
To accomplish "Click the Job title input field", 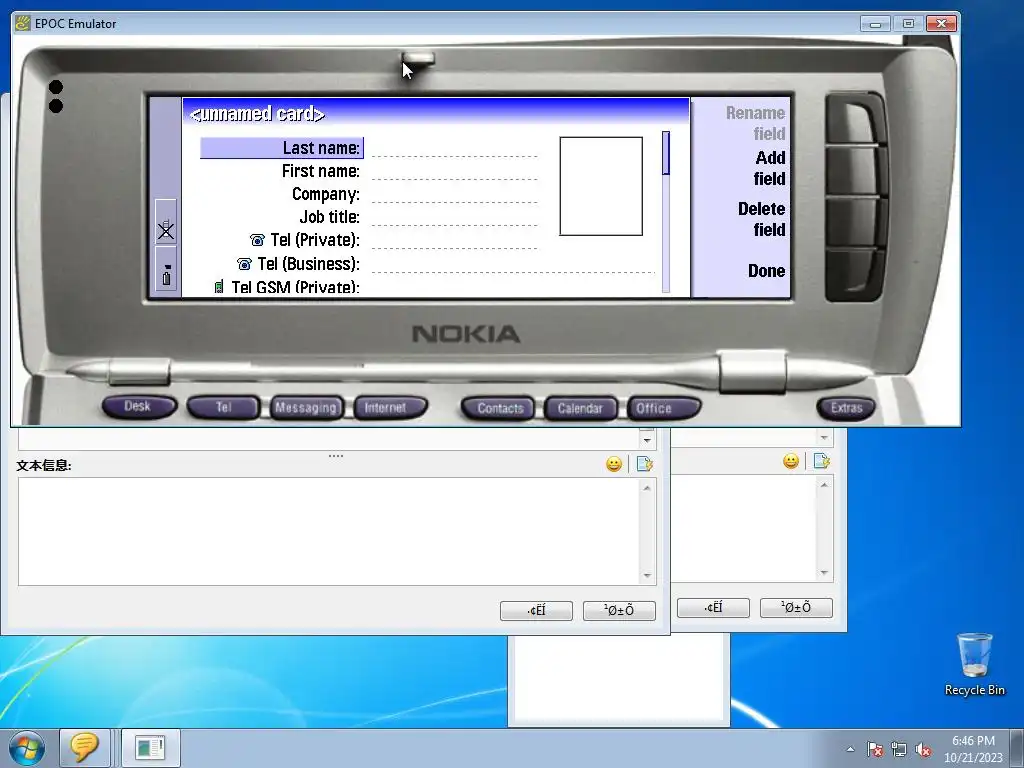I will click(x=455, y=217).
